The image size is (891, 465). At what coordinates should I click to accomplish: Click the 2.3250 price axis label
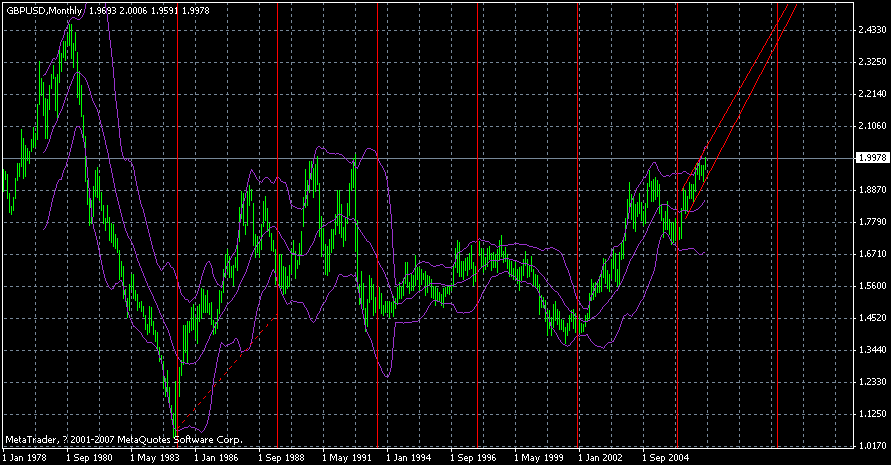coord(873,61)
